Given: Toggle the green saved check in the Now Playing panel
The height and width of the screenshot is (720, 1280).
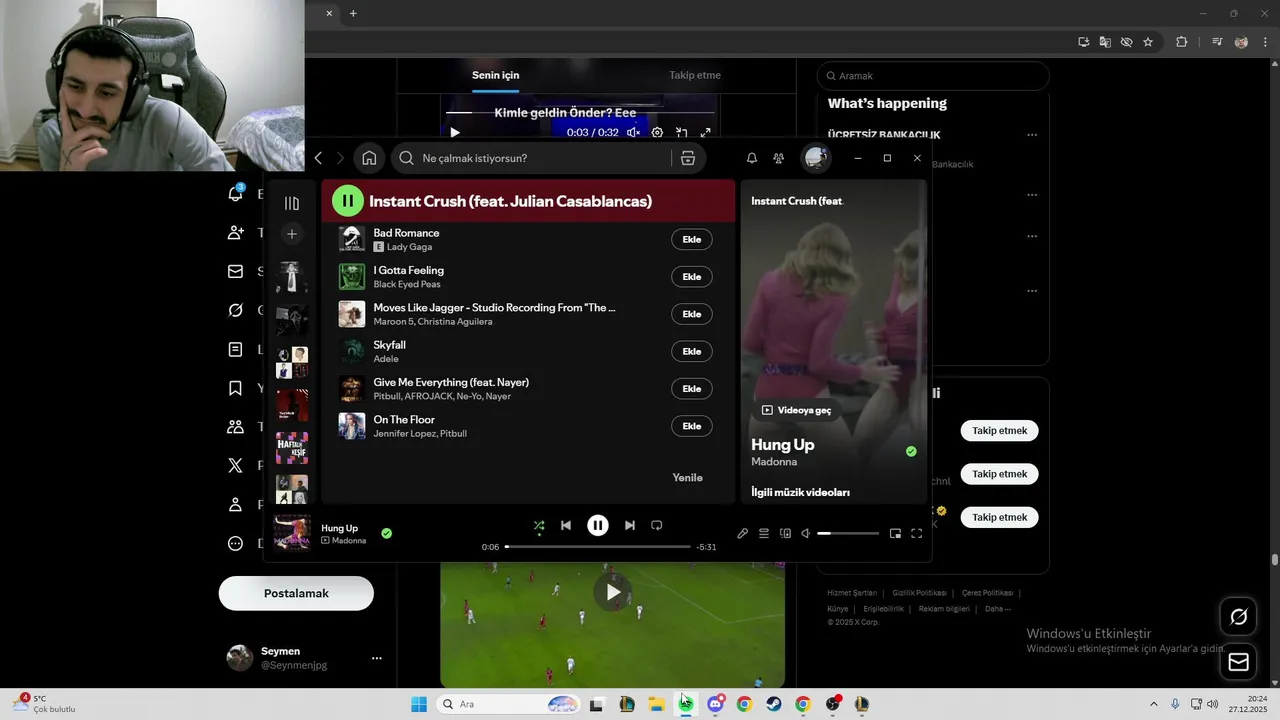Looking at the screenshot, I should point(911,452).
